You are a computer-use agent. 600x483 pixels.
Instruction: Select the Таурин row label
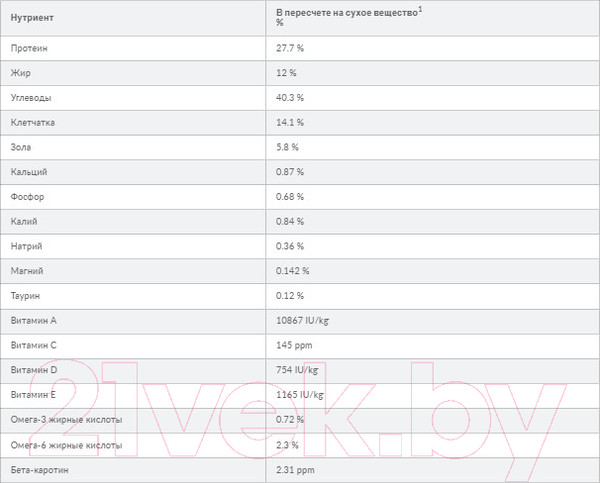point(27,295)
